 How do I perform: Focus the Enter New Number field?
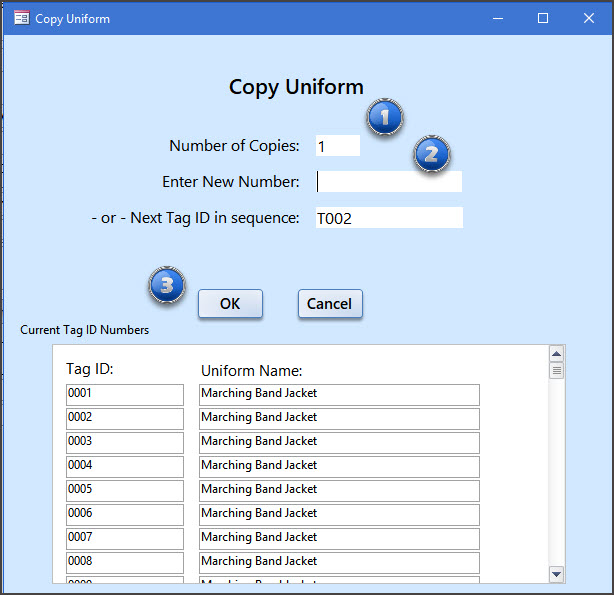pyautogui.click(x=388, y=182)
